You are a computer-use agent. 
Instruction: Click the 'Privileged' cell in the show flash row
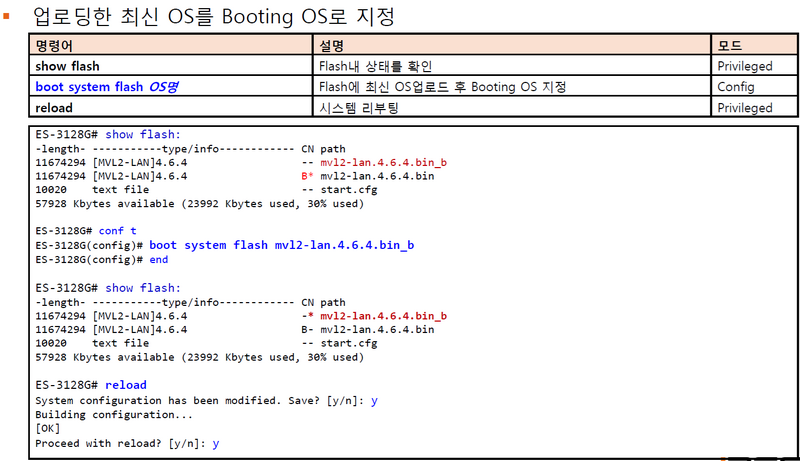(754, 66)
